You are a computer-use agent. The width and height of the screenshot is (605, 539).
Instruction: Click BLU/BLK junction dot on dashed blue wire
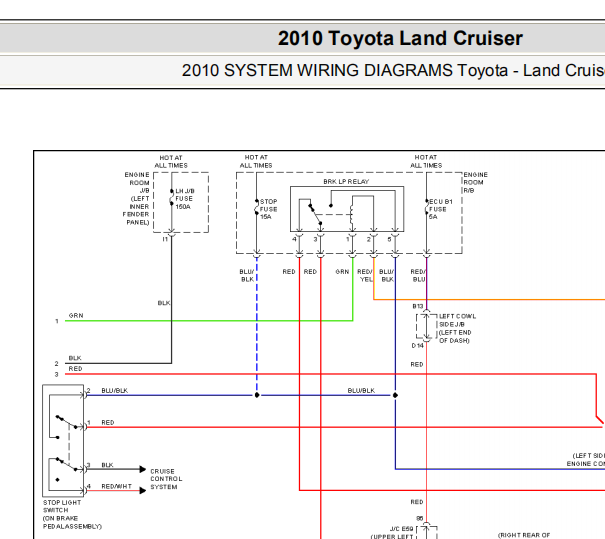(257, 395)
